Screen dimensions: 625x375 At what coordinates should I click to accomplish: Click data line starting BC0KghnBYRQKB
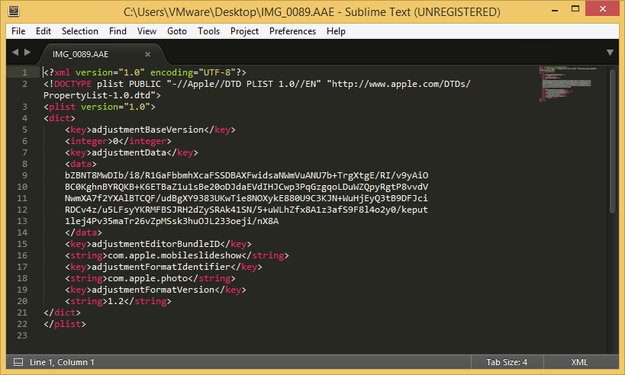click(x=247, y=187)
